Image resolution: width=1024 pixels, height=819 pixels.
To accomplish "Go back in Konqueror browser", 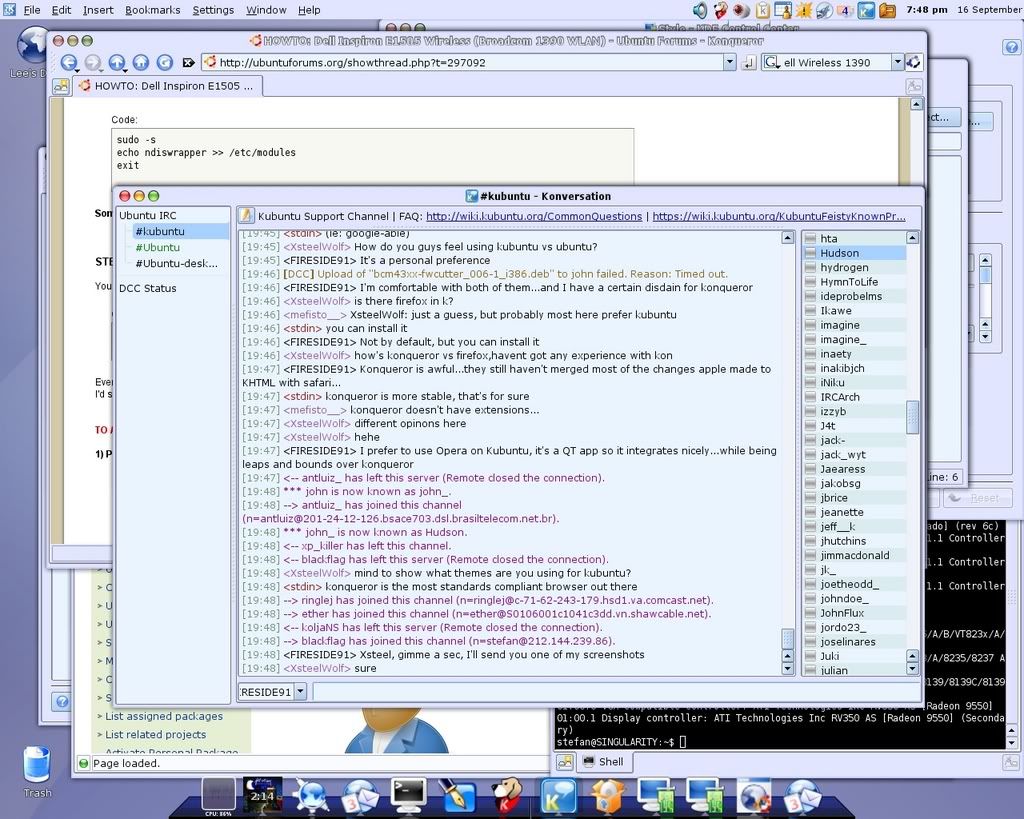I will tap(69, 62).
